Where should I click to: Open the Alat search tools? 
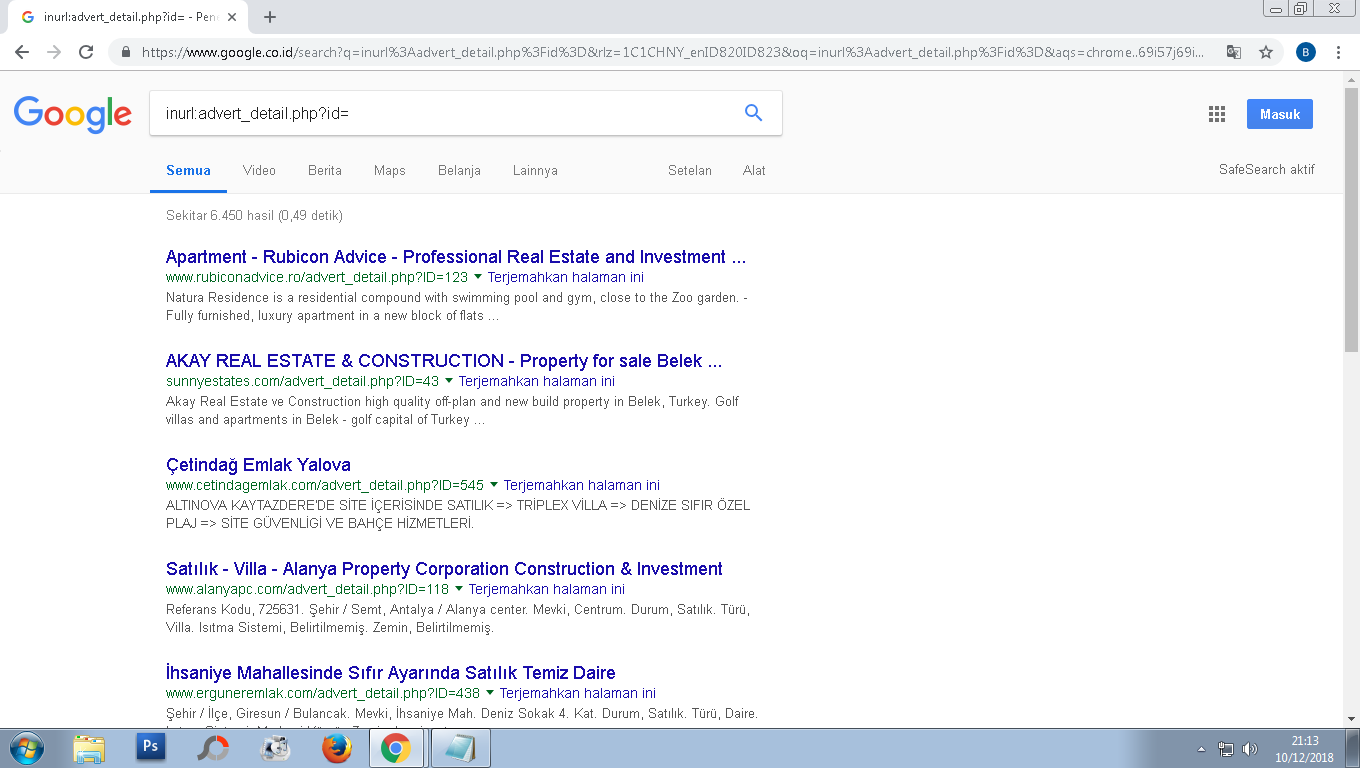(754, 170)
